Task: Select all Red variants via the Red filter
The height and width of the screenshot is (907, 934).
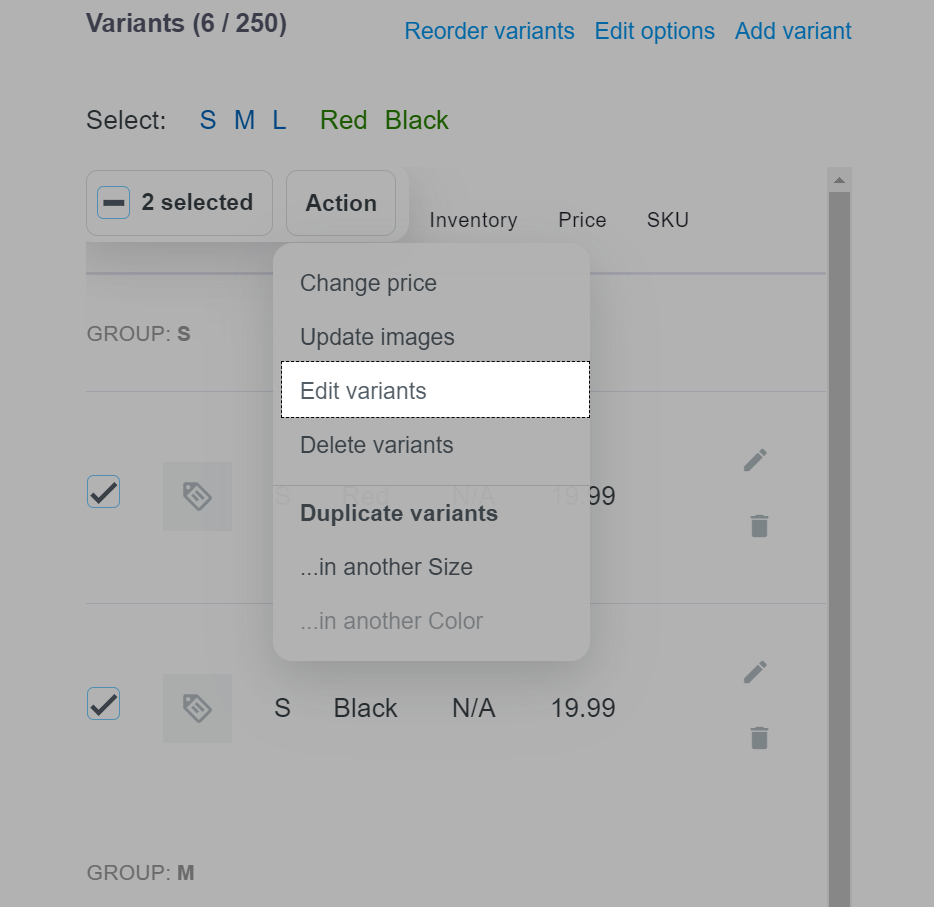Action: tap(344, 120)
